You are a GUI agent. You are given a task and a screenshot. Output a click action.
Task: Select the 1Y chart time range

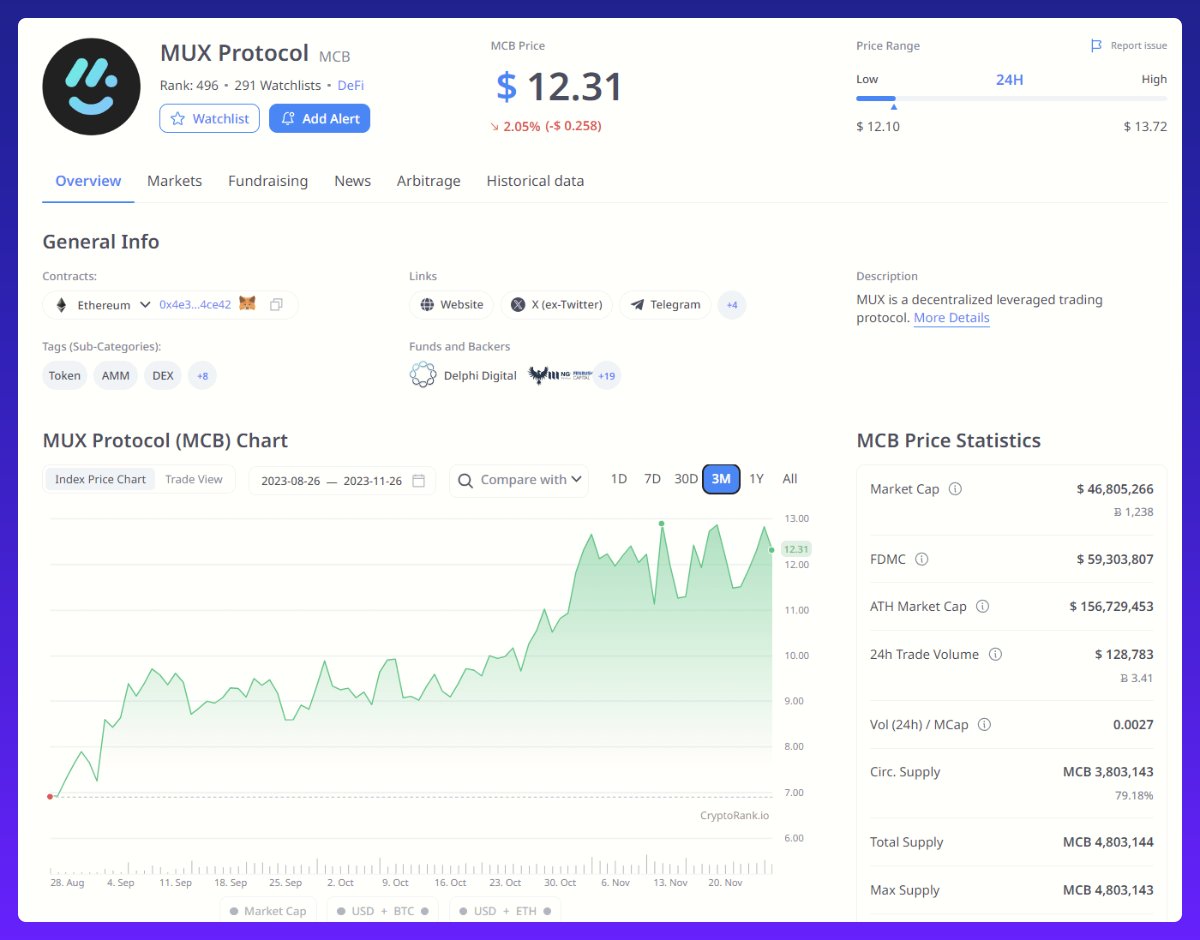click(756, 479)
